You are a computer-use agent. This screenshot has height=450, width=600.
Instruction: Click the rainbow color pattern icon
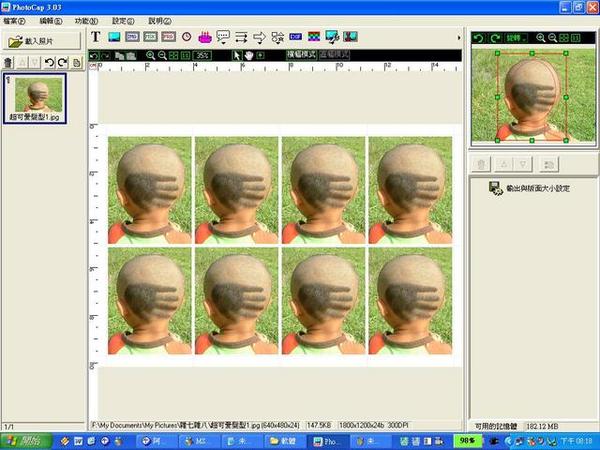coord(314,37)
